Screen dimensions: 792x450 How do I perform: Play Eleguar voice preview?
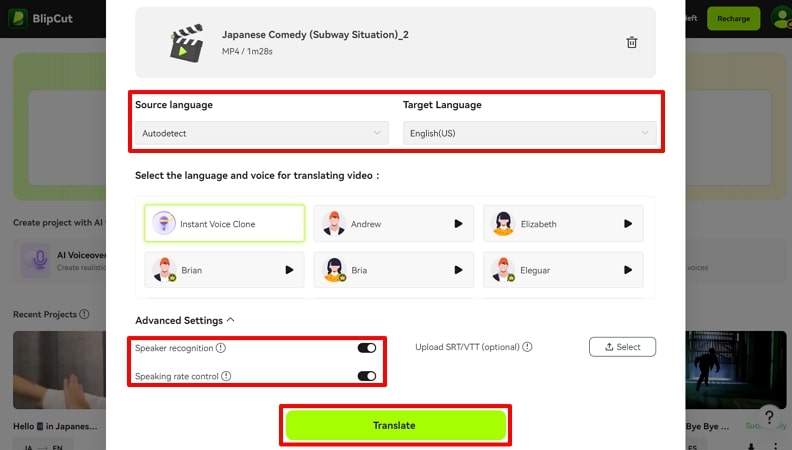tap(628, 269)
